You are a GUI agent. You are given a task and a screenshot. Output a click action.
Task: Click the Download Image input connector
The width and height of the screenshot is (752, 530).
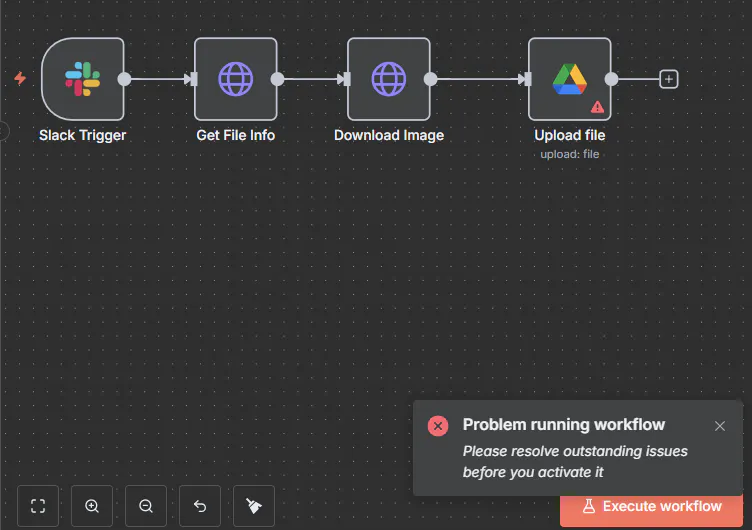coord(347,79)
